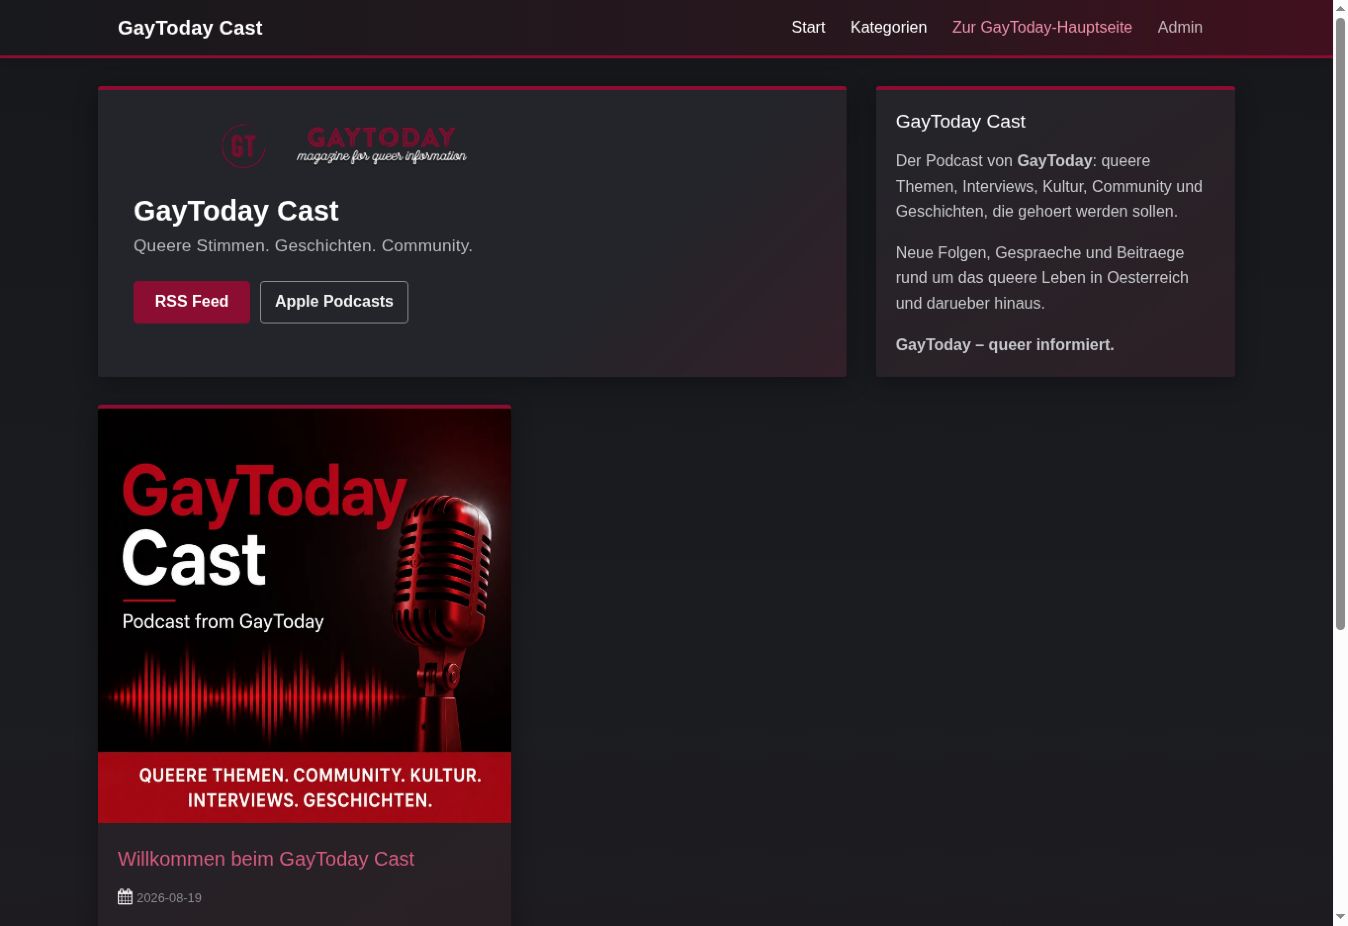Click the GayToday Cast hero heading
1348x926 pixels.
[x=236, y=211]
